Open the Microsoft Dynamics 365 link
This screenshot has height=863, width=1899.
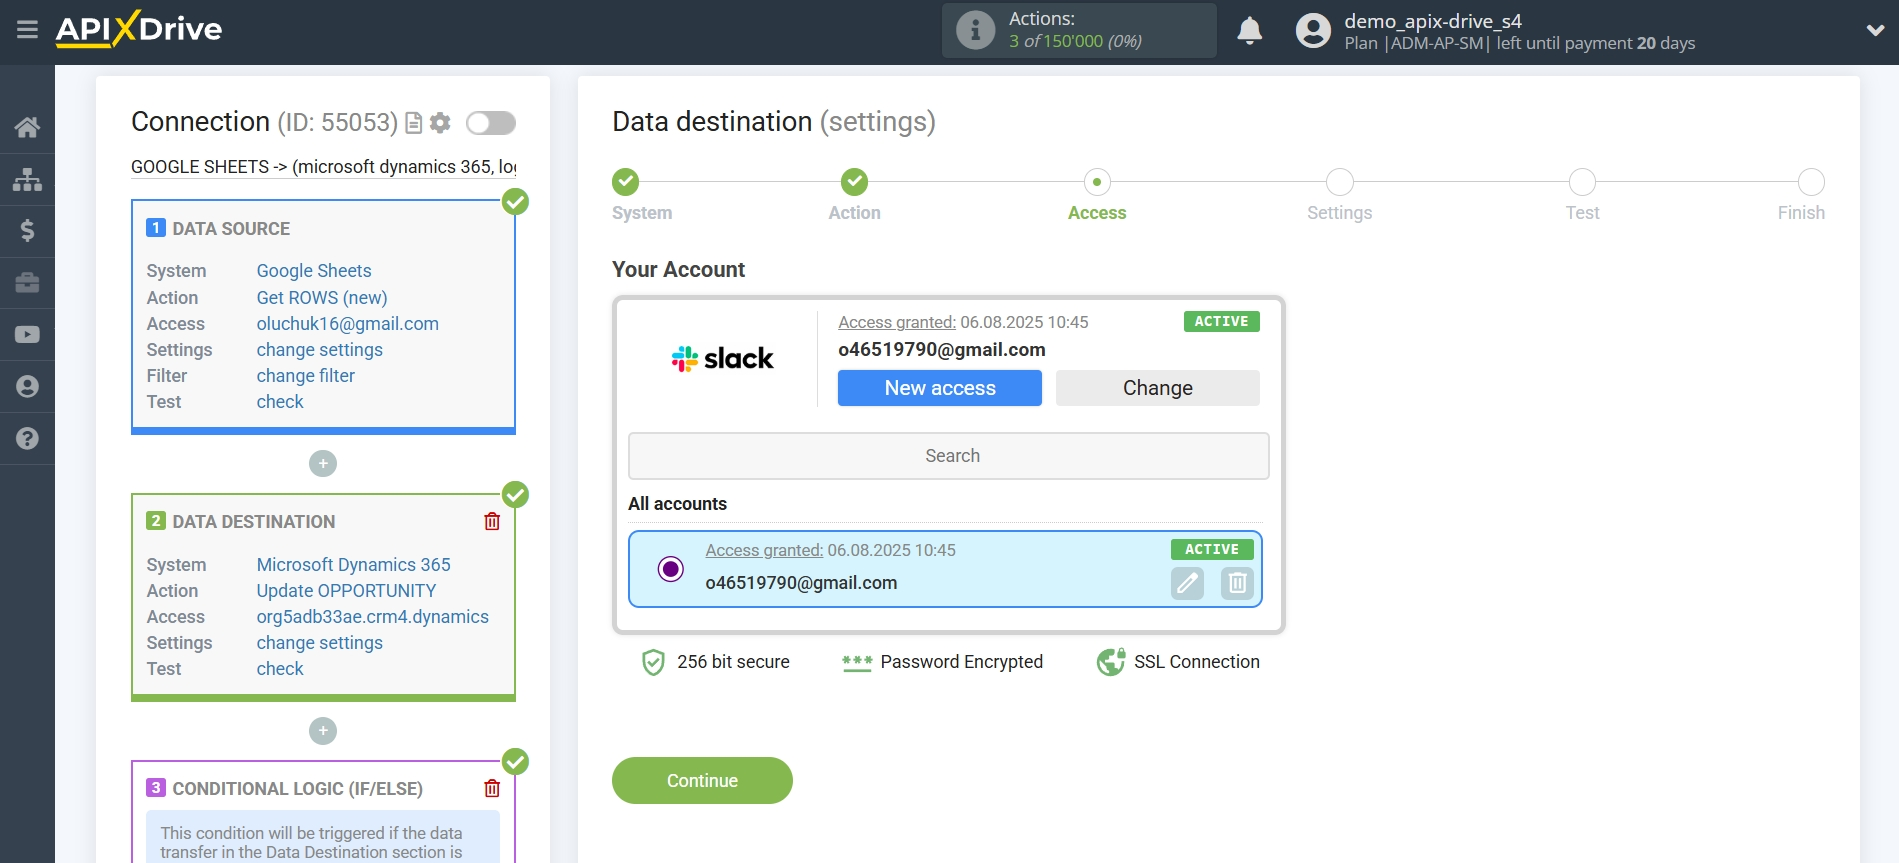[354, 565]
